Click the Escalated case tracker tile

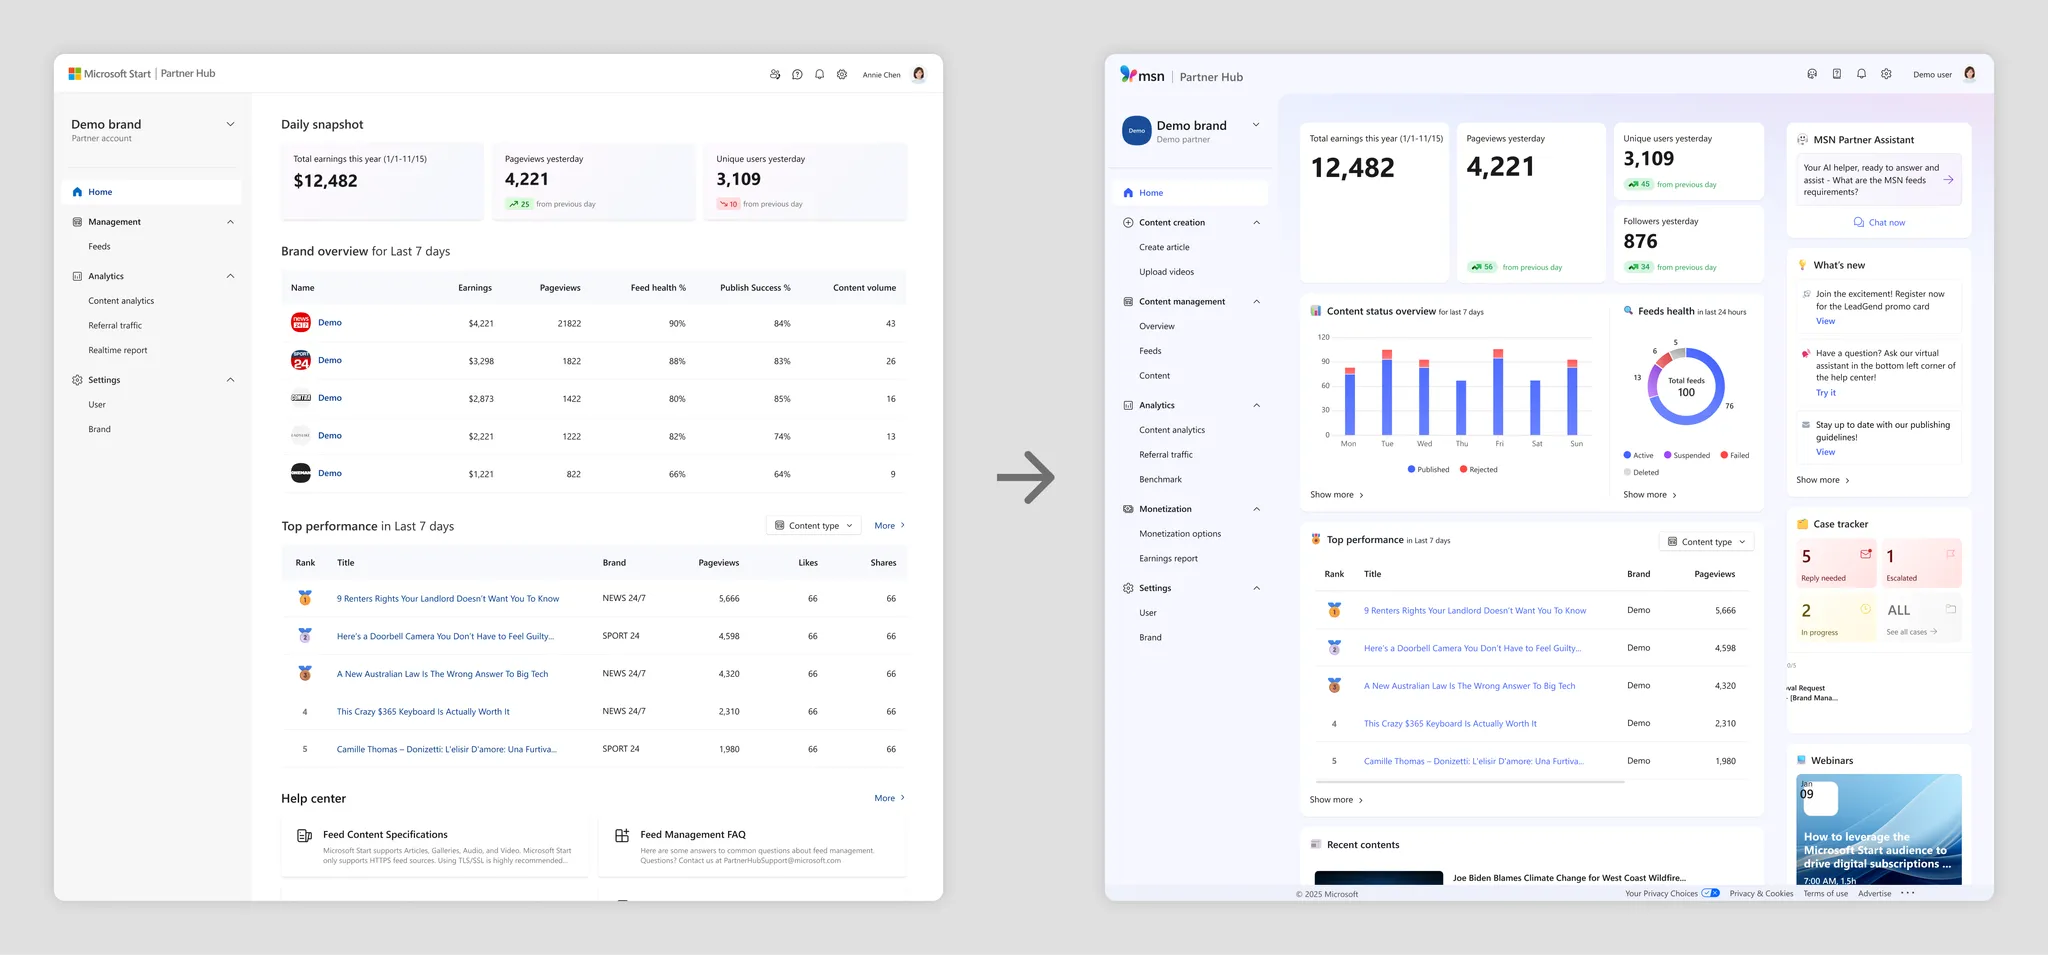pyautogui.click(x=1921, y=564)
